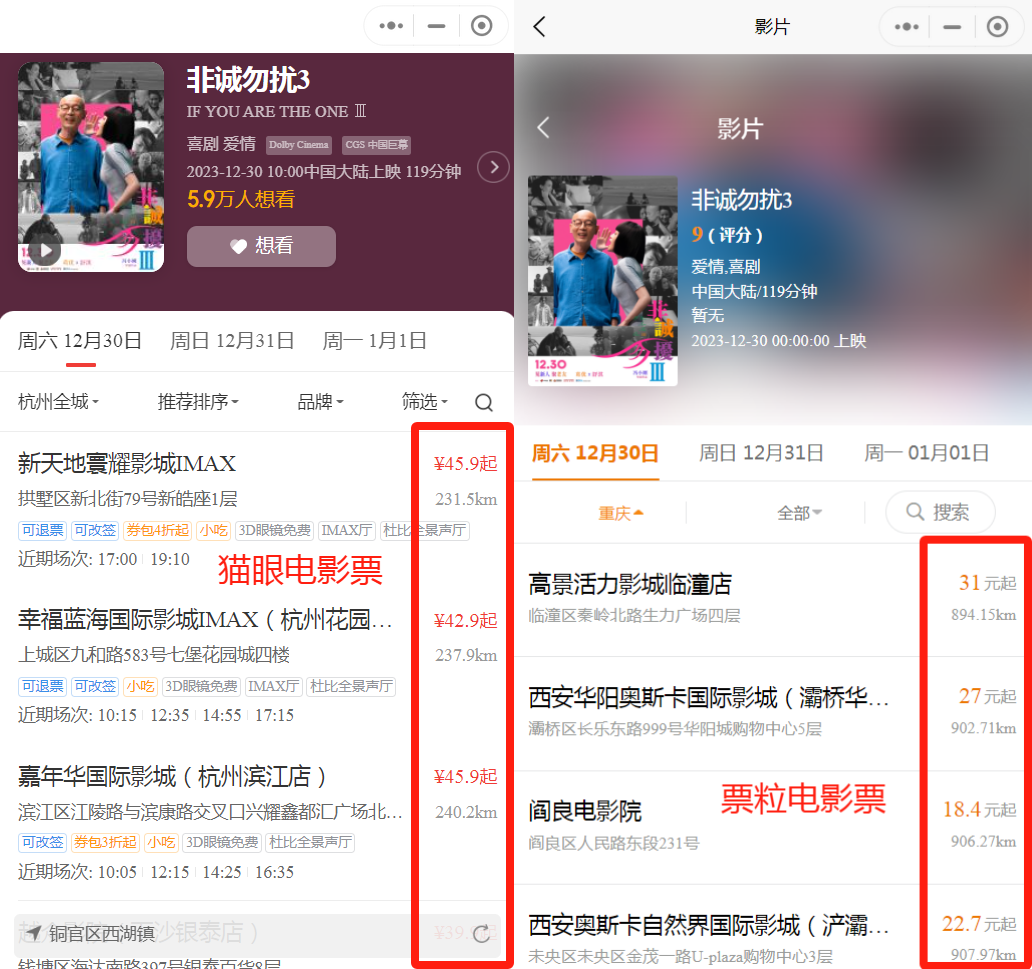Play the trailer on the left movie poster
1032x969 pixels.
(x=43, y=251)
